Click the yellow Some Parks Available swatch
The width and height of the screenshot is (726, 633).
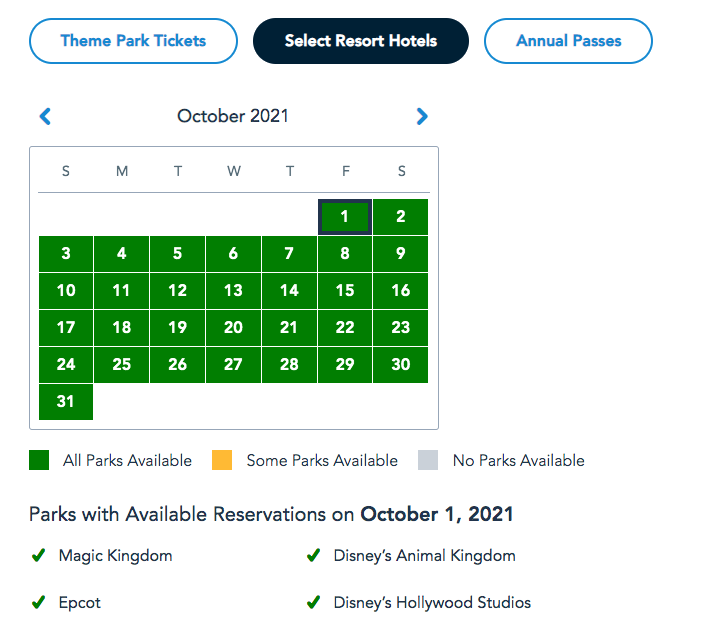(x=222, y=460)
